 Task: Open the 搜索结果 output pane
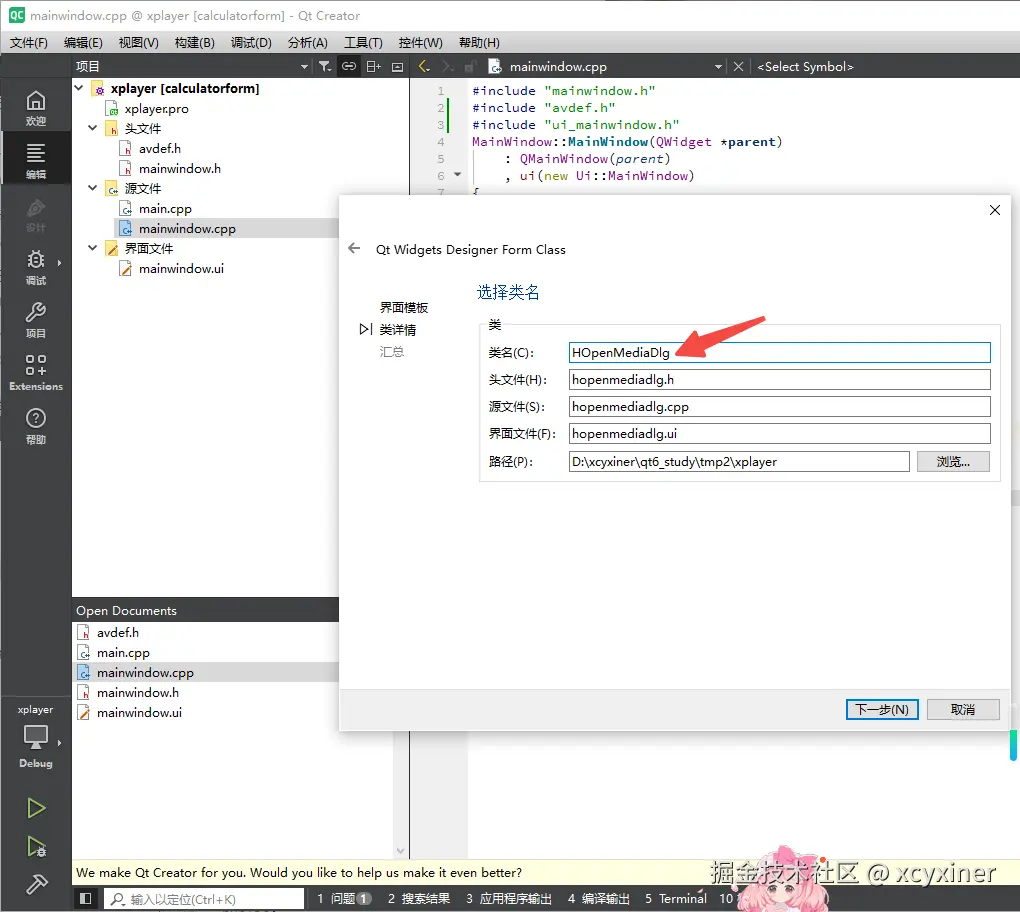[419, 898]
